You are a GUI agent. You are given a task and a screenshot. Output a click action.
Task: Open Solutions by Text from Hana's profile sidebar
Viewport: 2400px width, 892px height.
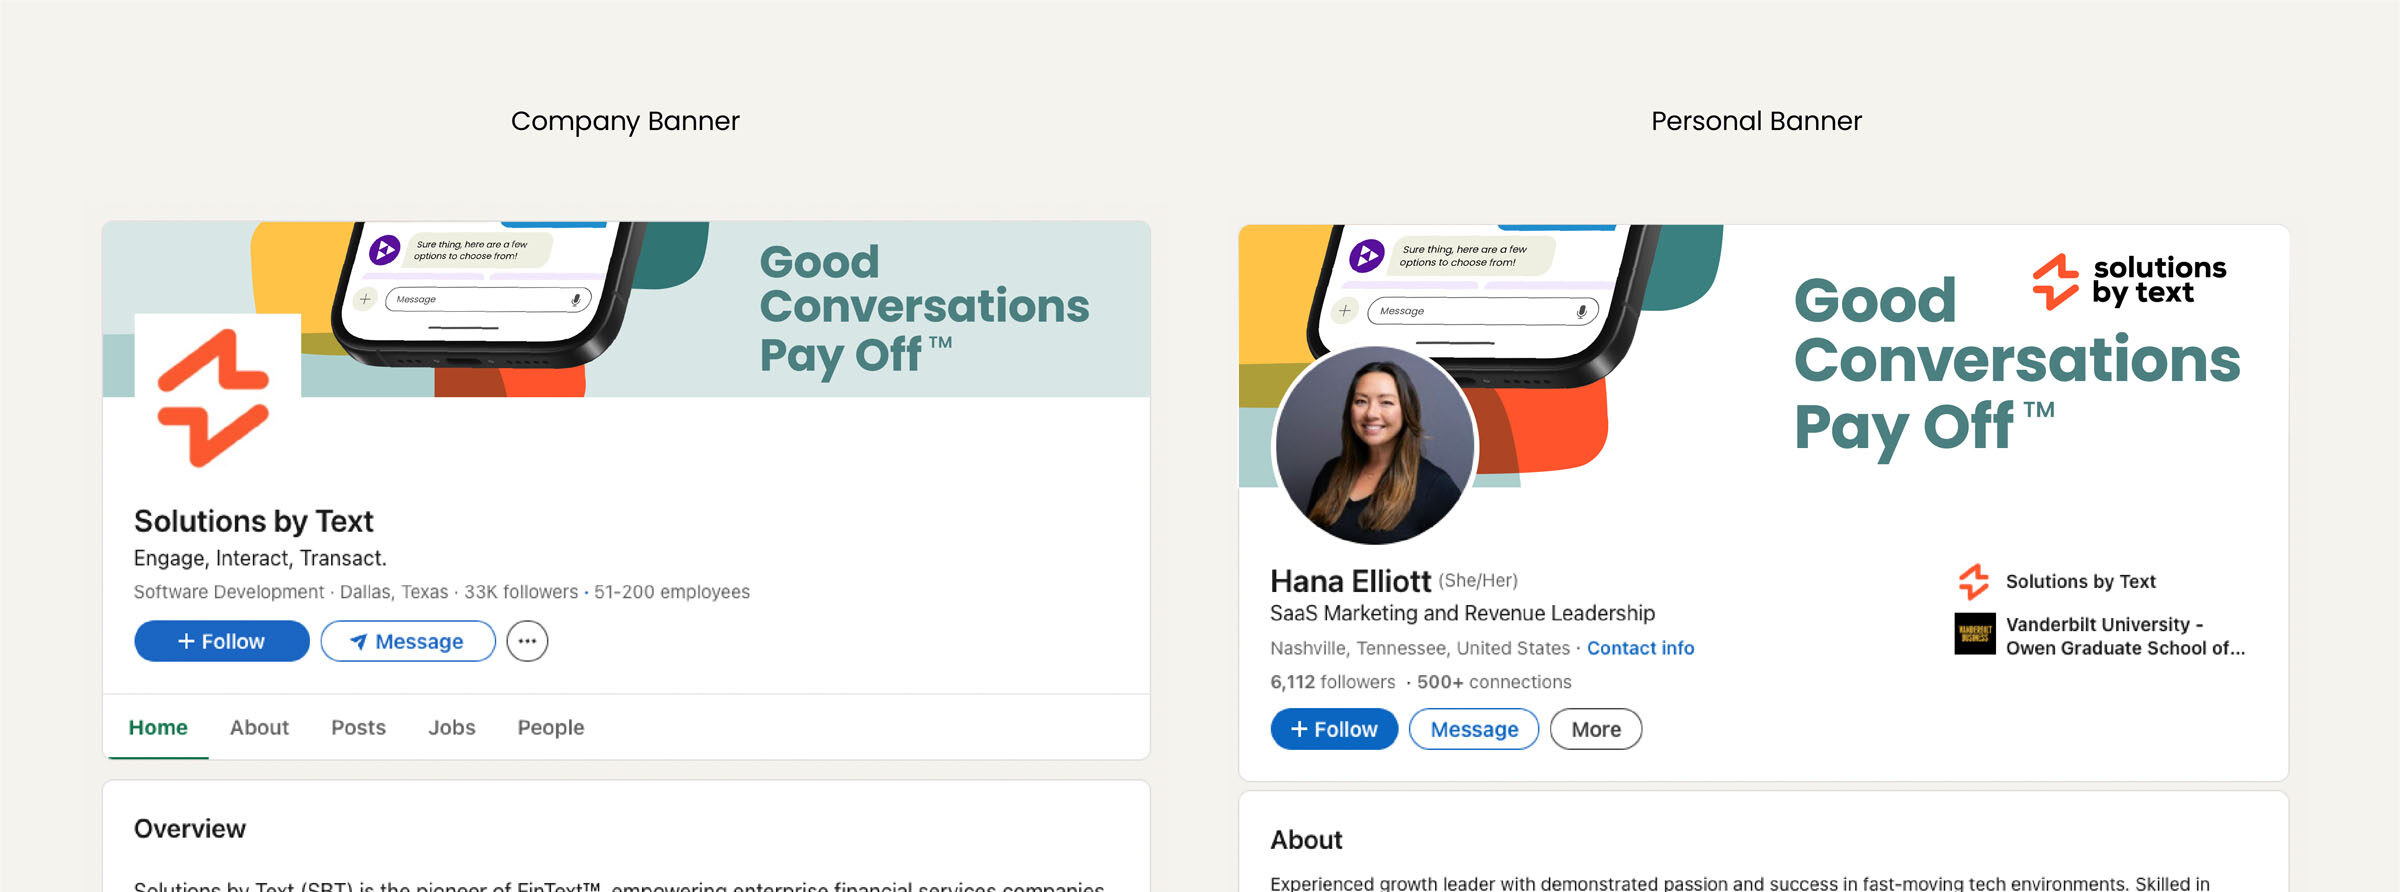click(x=2080, y=582)
